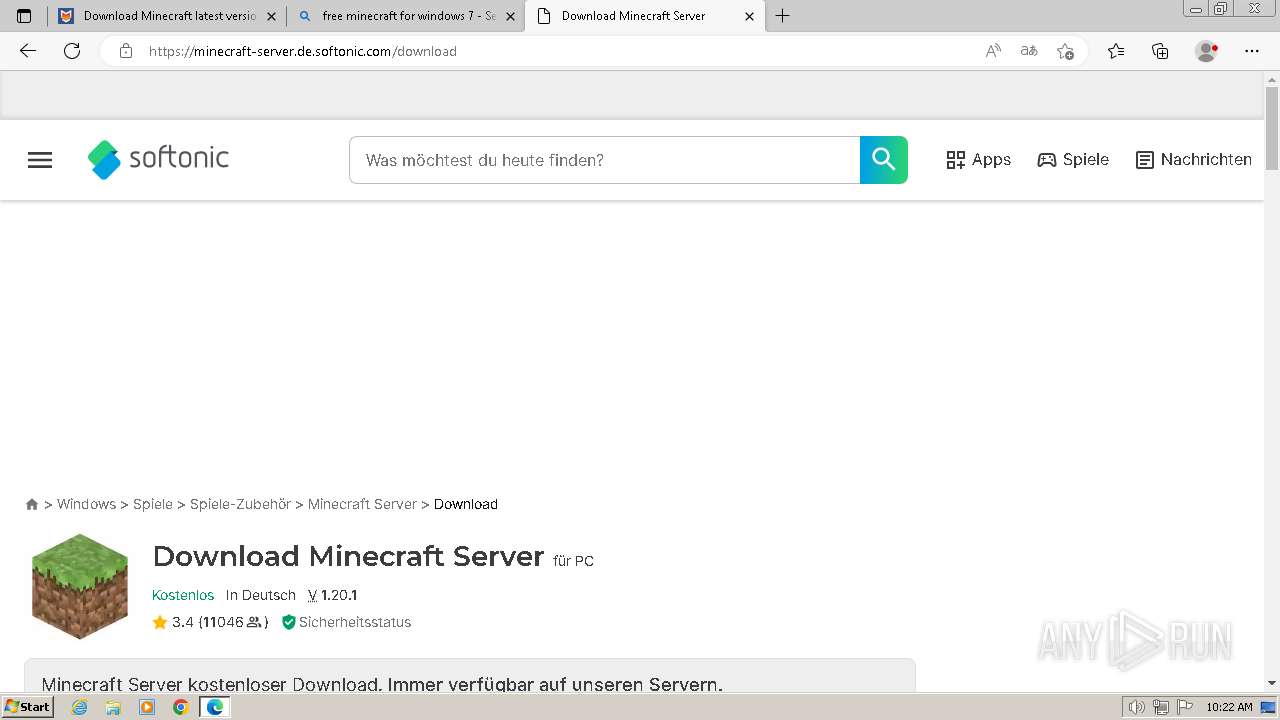Open the Favorites list
This screenshot has height=720, width=1280.
coord(1116,51)
